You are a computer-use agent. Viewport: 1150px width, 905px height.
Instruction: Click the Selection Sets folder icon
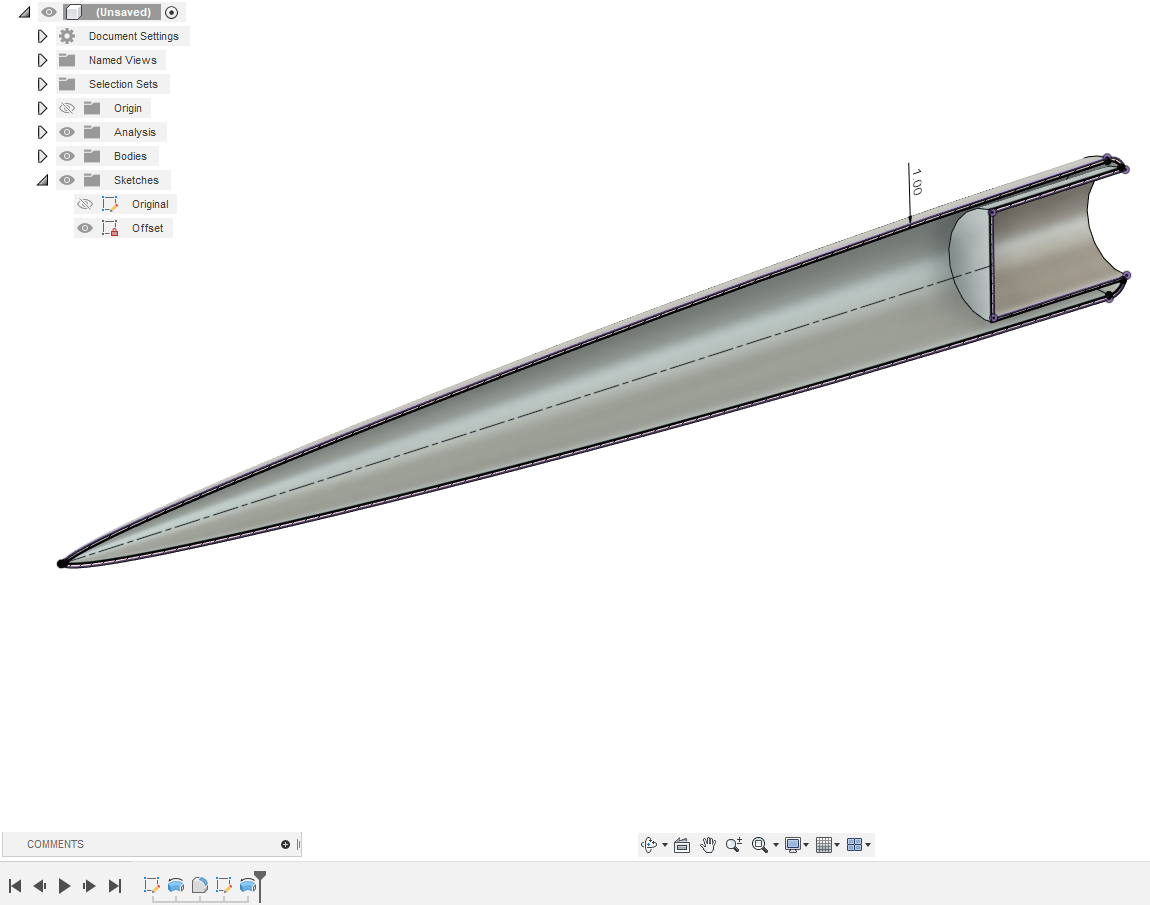click(67, 84)
